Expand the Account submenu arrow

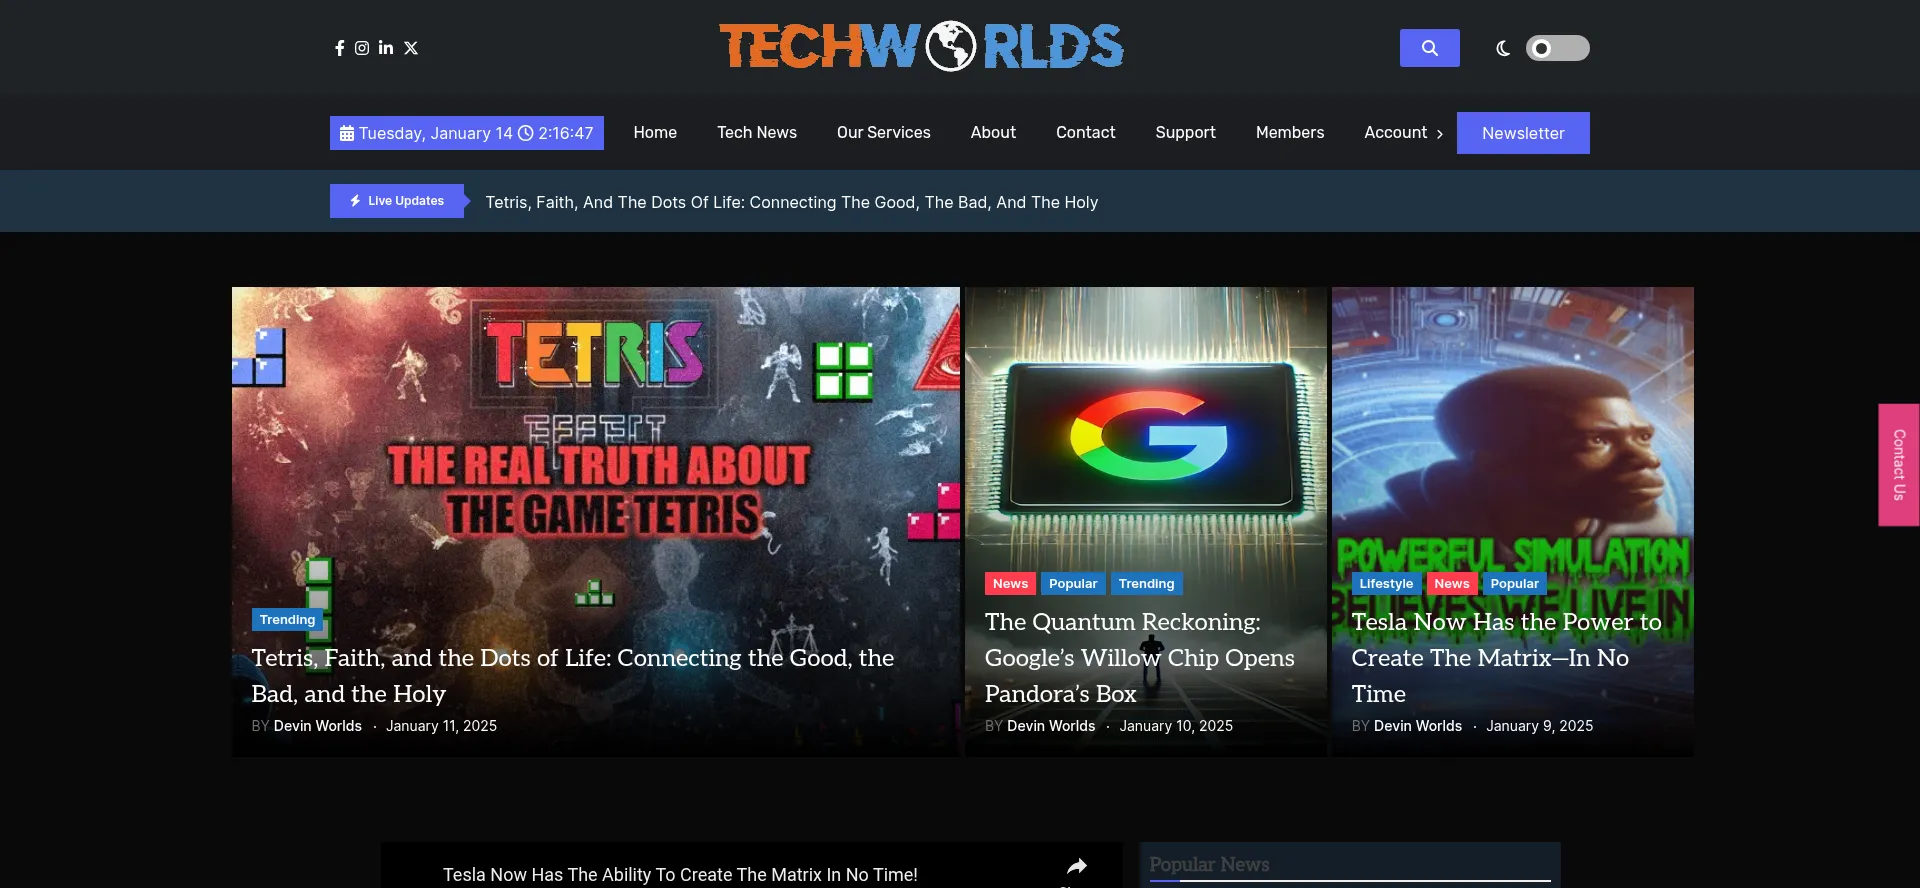point(1440,134)
